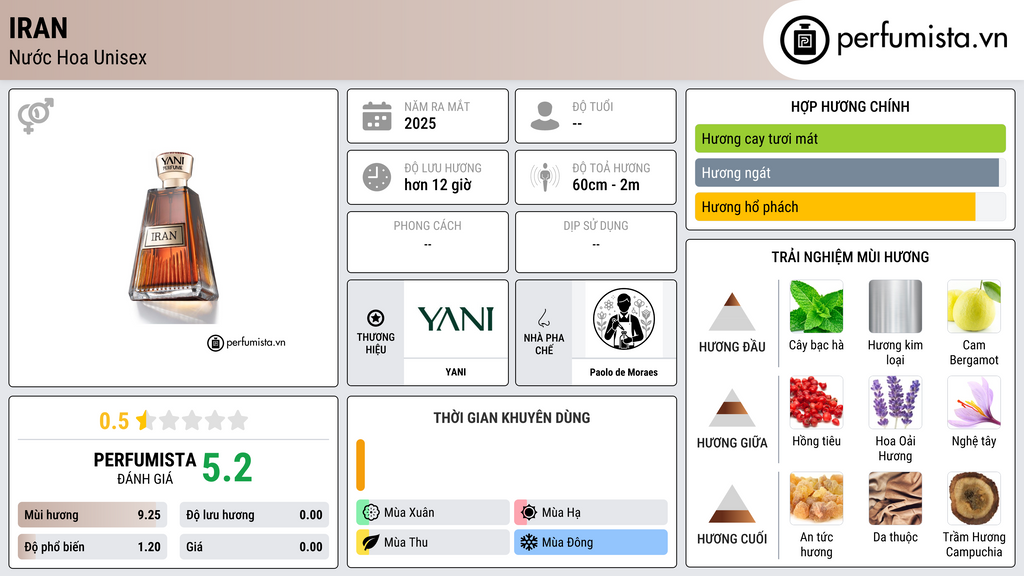Open the Hồng tiêu pink pepper image

click(x=816, y=402)
